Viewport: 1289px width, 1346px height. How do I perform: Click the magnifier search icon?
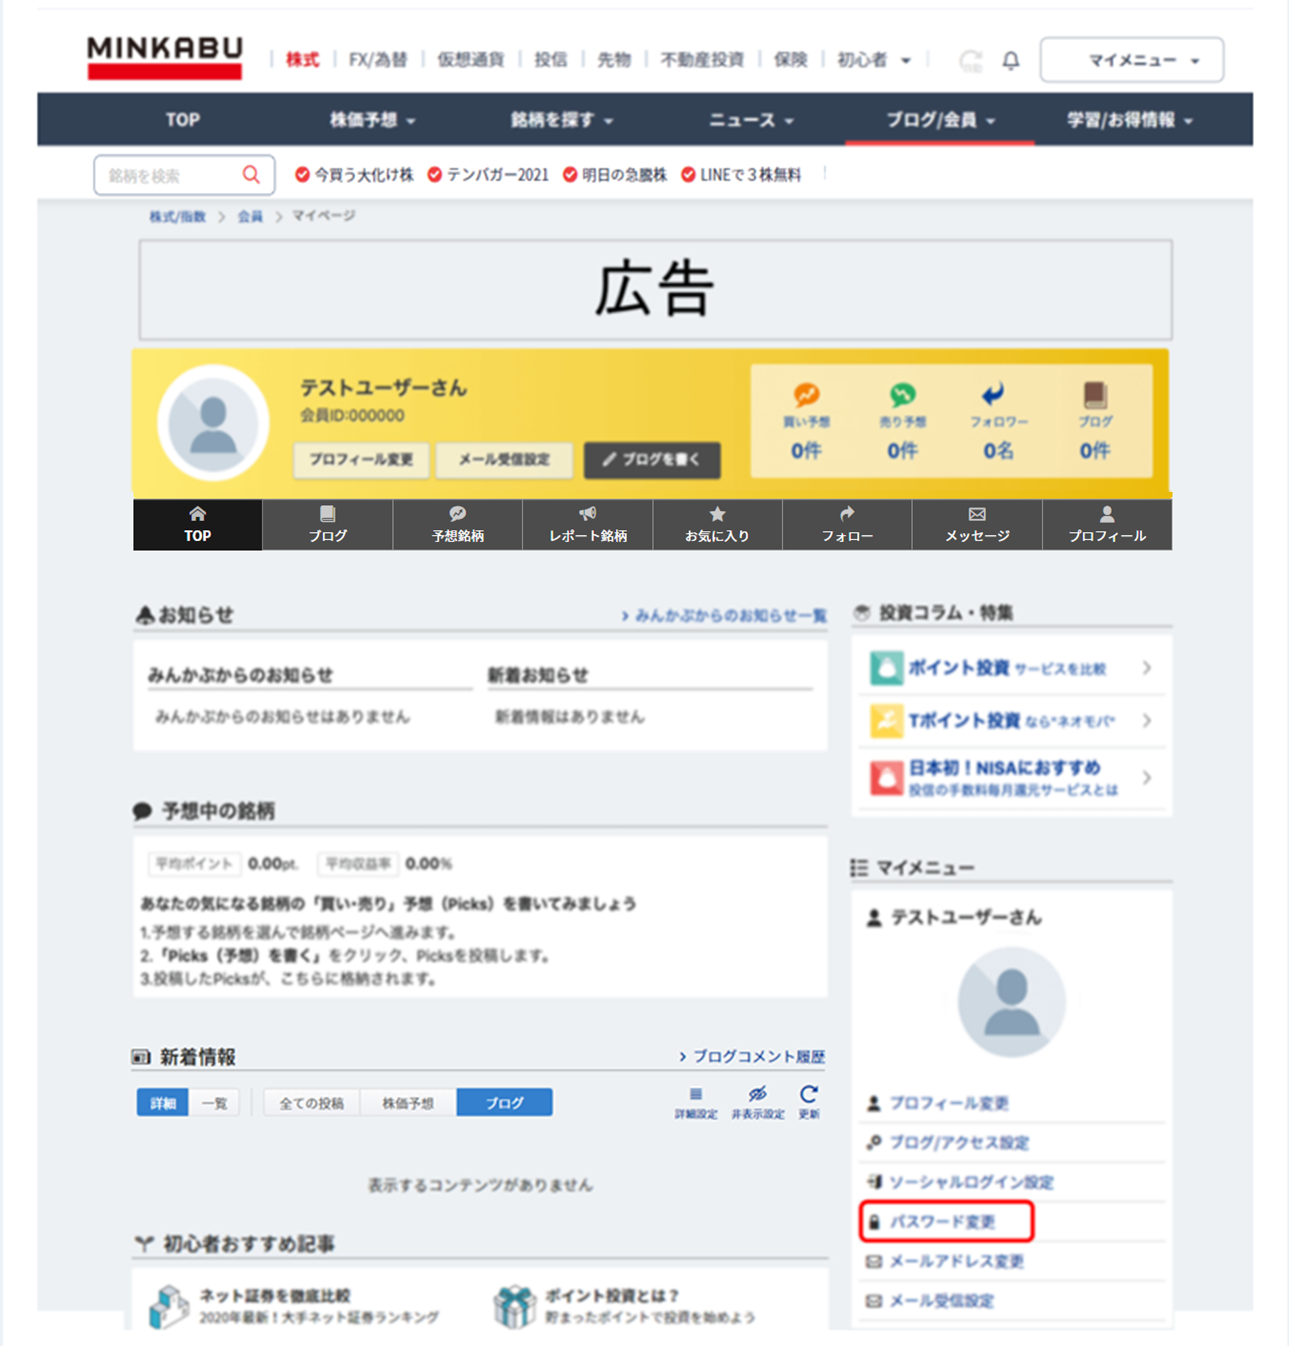pyautogui.click(x=251, y=175)
